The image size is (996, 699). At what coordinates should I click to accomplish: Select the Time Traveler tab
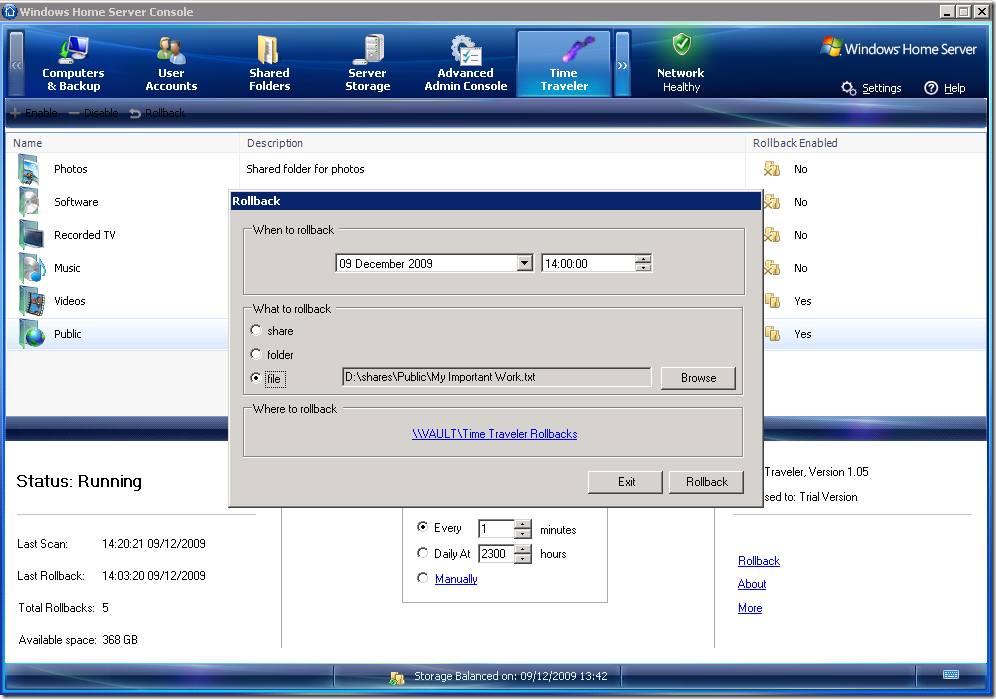point(564,64)
